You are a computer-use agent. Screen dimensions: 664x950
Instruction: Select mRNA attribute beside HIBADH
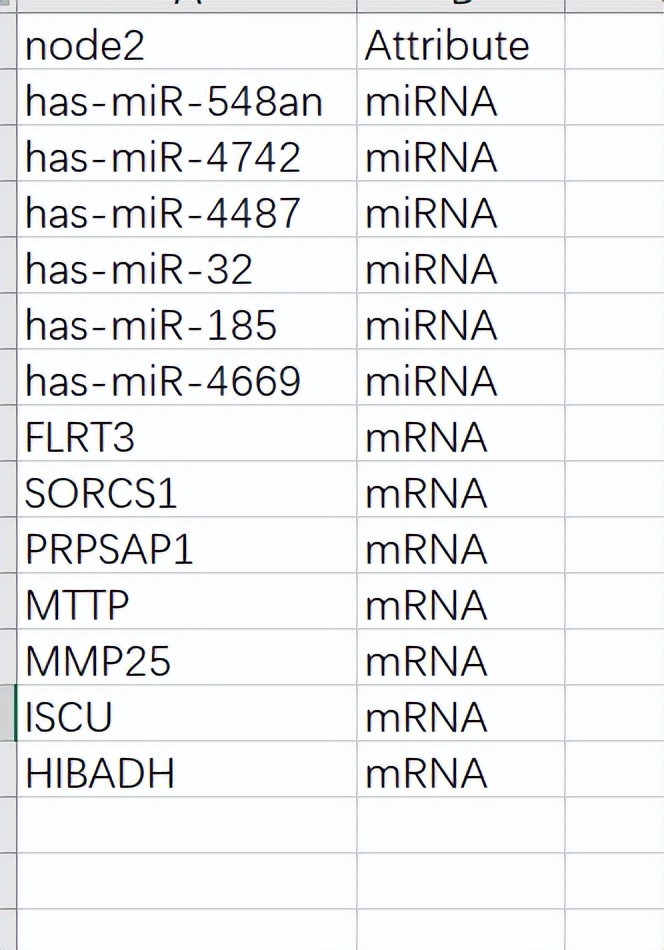[460, 774]
